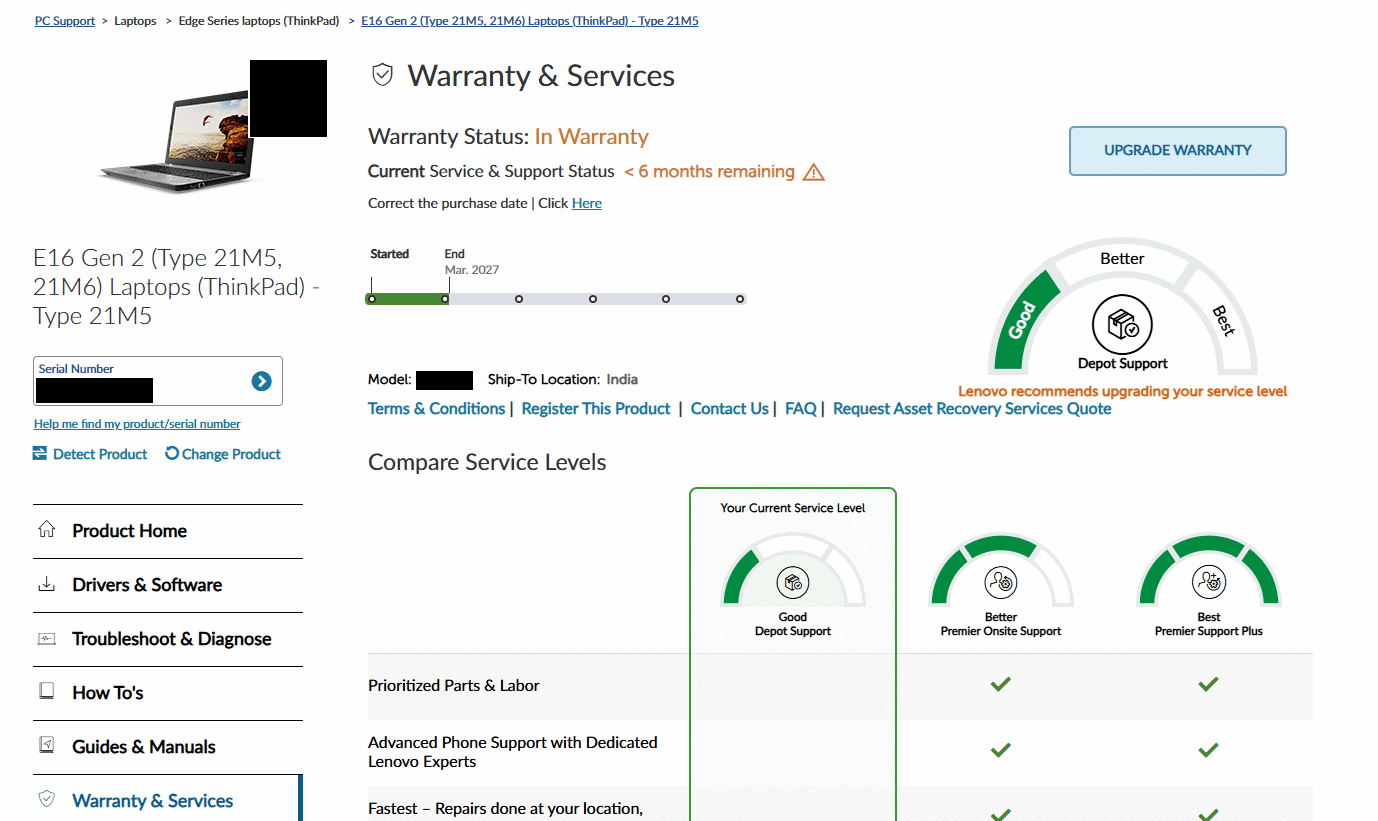Open Terms & Conditions link
This screenshot has height=821, width=1378.
coord(437,408)
